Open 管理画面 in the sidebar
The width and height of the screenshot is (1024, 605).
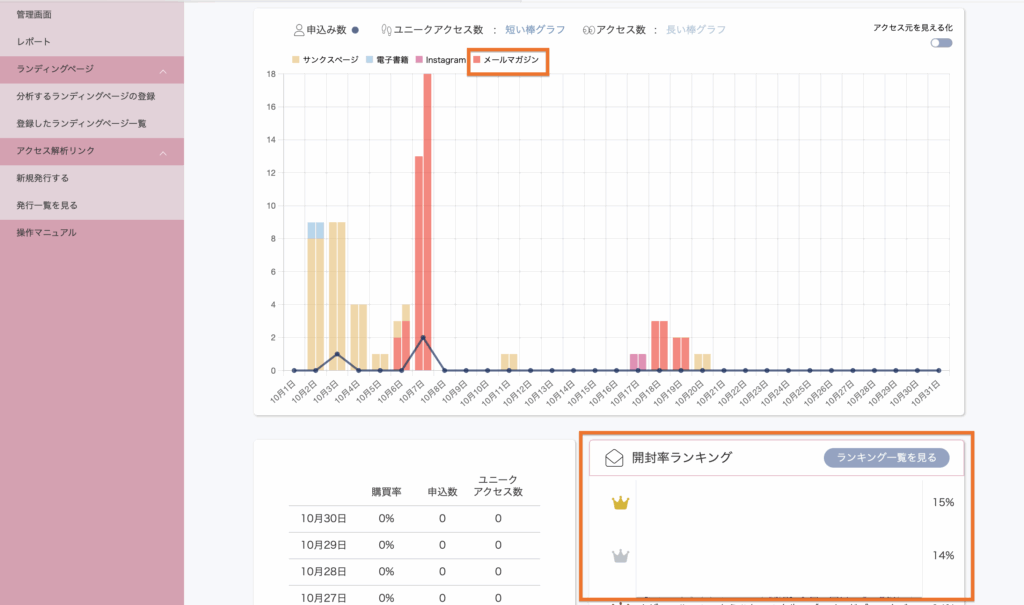click(x=34, y=15)
